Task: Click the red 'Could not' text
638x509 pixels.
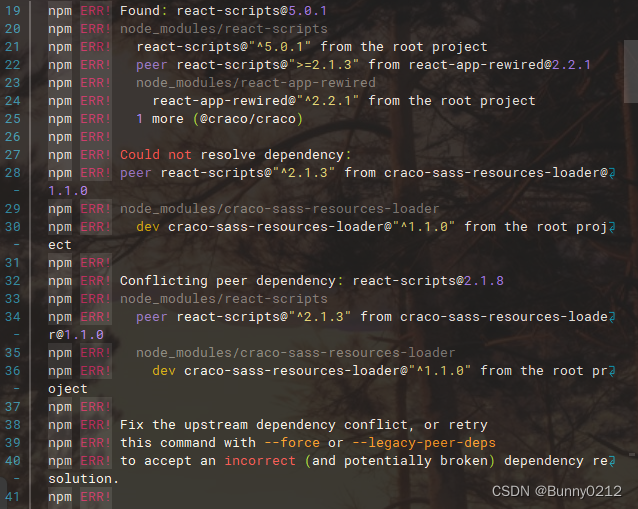Action: point(156,155)
